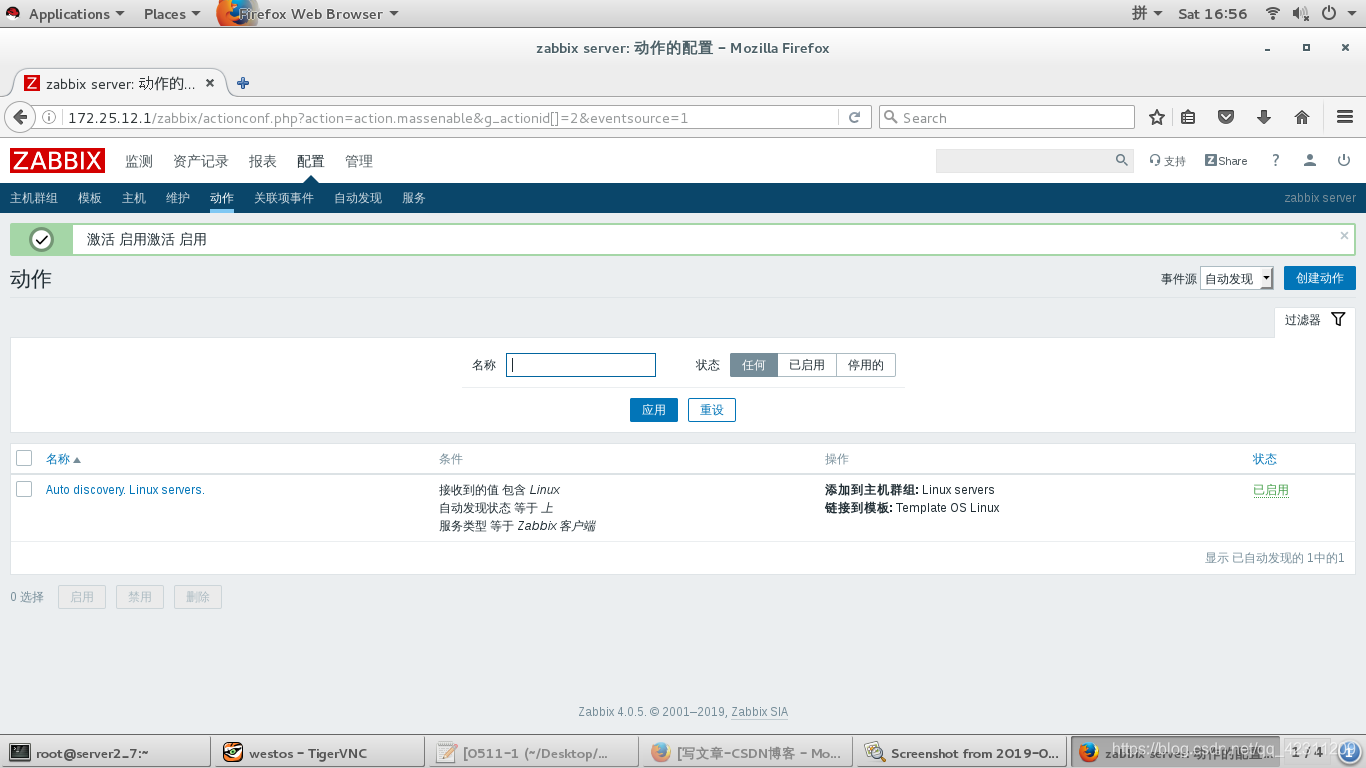Reload the page with the refresh icon
1366x768 pixels.
(855, 117)
